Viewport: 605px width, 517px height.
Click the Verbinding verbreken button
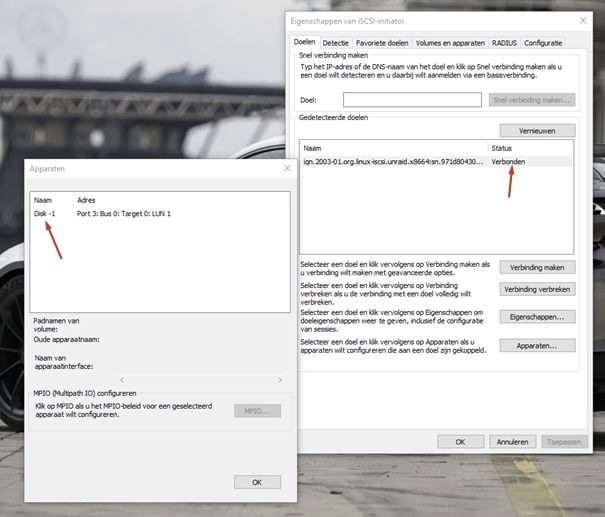537,289
